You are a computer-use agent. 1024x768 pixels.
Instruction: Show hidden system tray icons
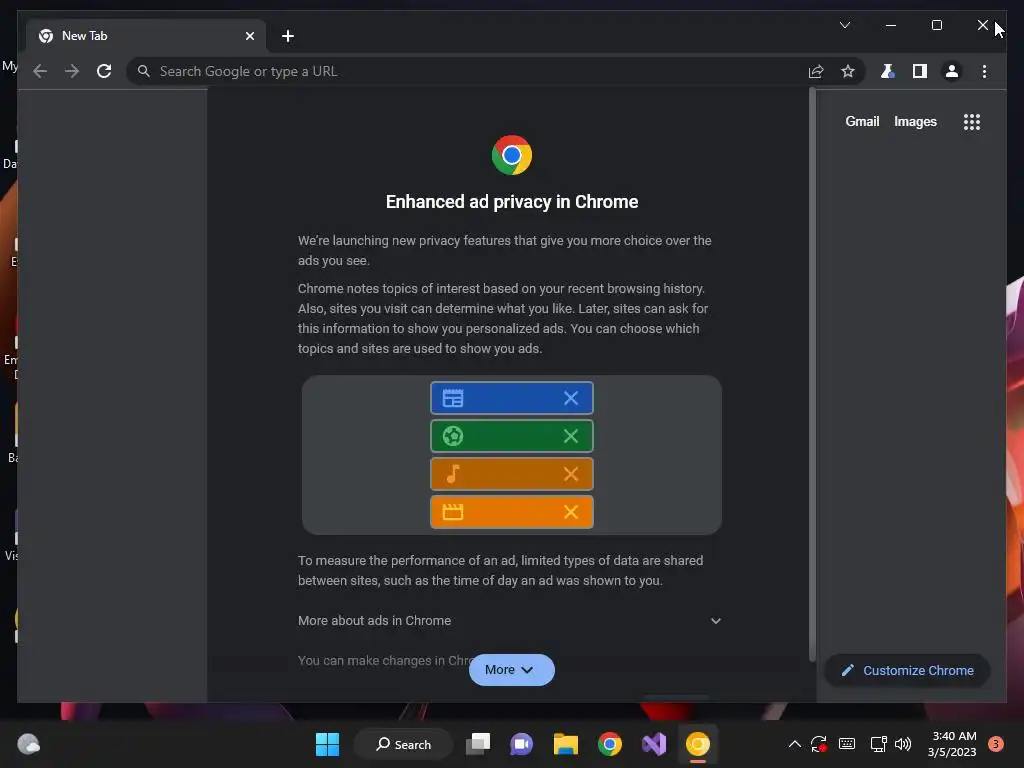point(795,744)
